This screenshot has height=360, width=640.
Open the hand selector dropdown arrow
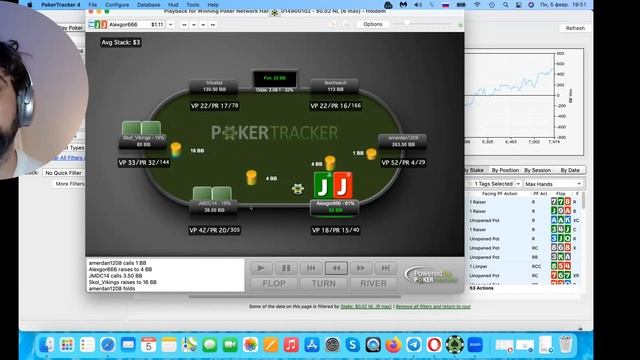pos(171,24)
